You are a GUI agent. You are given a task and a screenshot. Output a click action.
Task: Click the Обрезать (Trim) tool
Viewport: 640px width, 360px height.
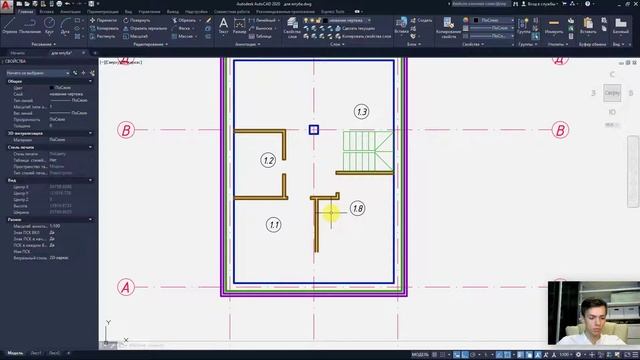pos(184,20)
